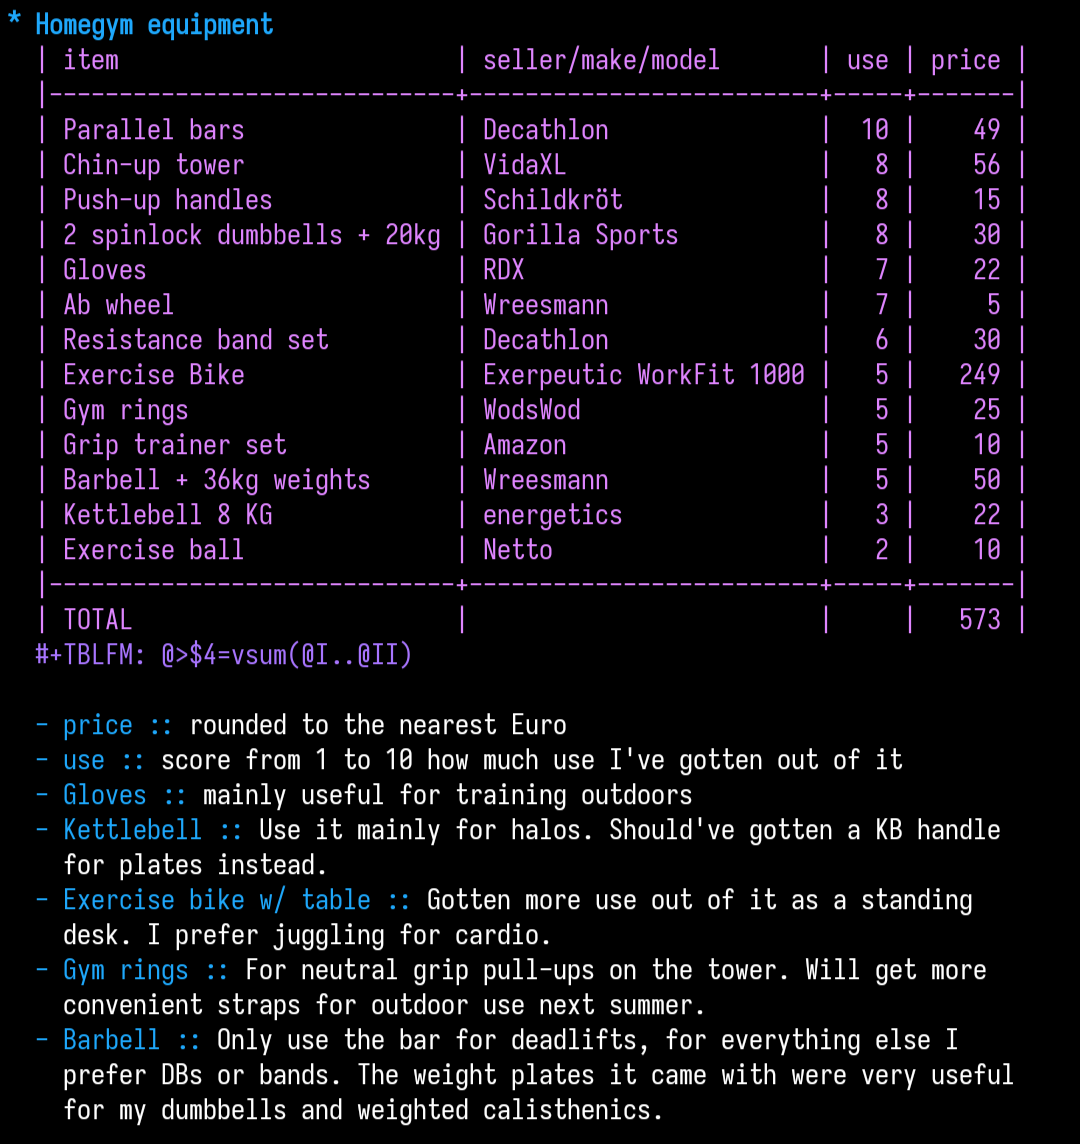The image size is (1080, 1144).
Task: Click the 'use' definition term
Action: [x=84, y=761]
